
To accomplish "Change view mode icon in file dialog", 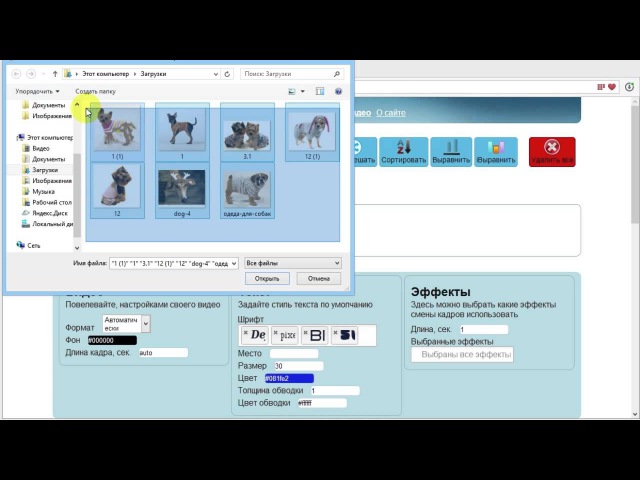I will 292,91.
